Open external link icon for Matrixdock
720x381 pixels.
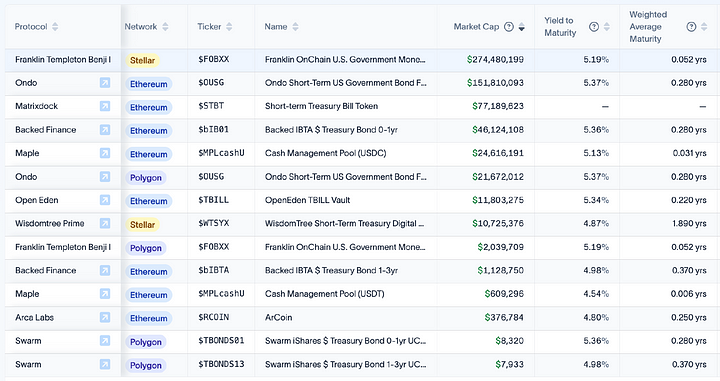point(105,106)
